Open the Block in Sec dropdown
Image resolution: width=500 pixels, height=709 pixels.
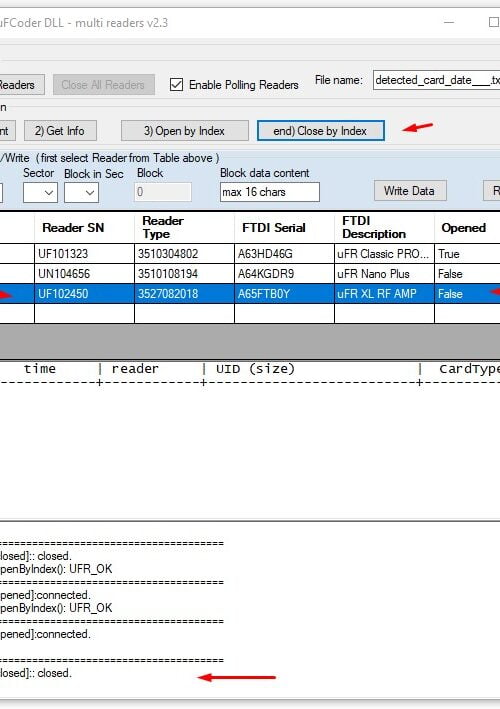(x=81, y=193)
